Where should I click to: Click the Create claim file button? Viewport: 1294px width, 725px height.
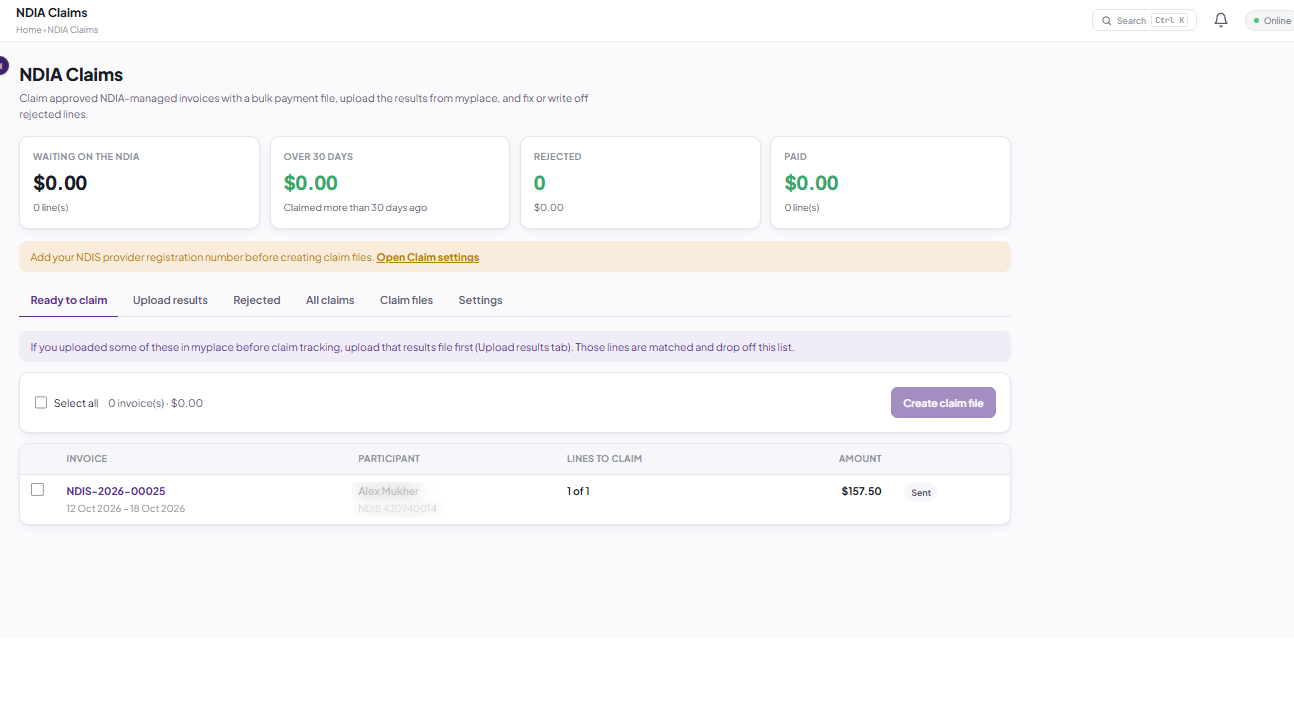[943, 403]
